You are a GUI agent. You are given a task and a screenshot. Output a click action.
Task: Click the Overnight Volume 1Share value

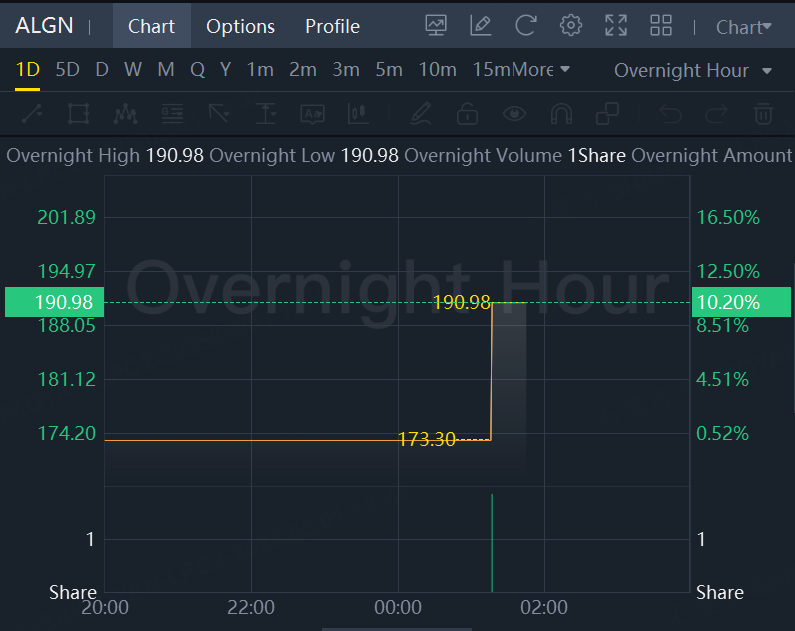point(596,156)
